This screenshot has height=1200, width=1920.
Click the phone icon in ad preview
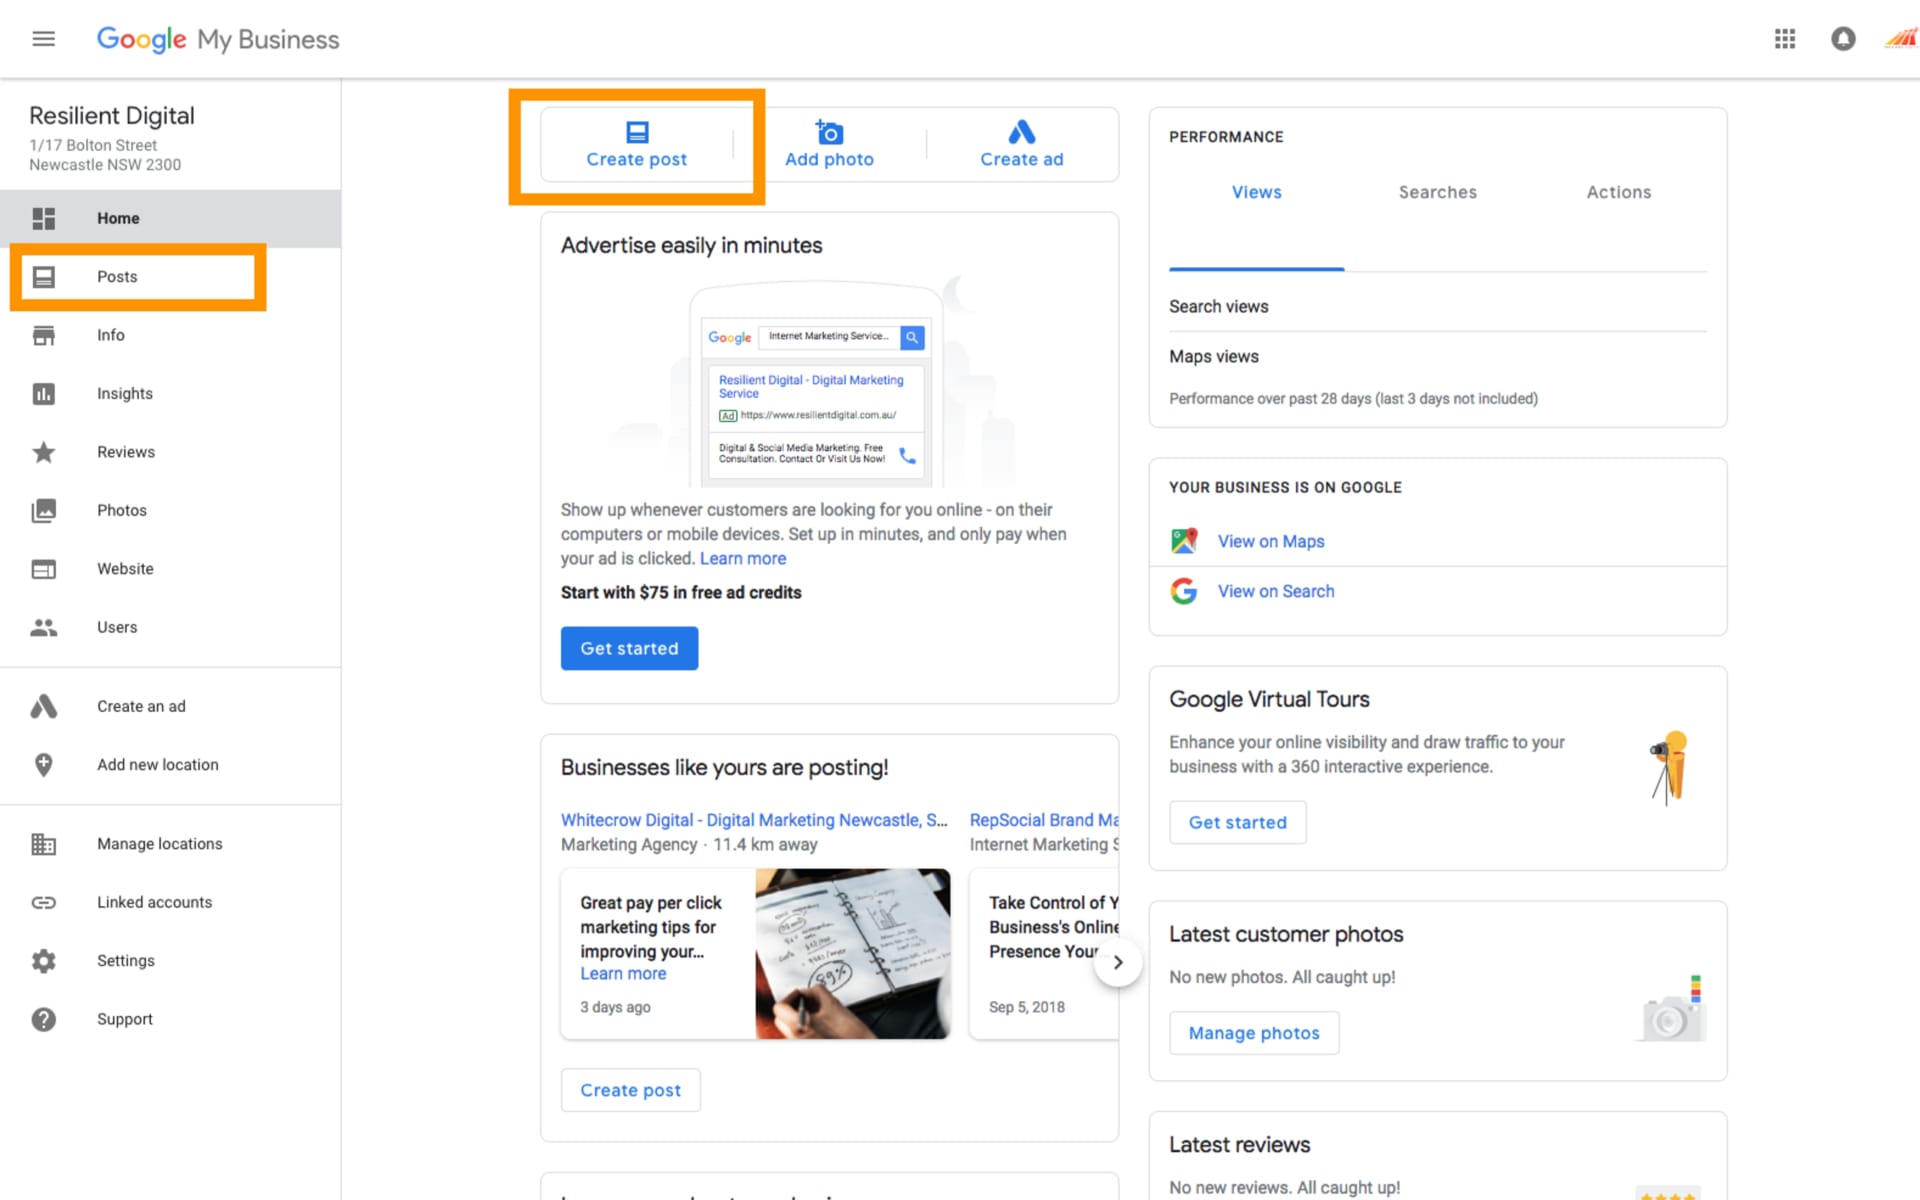click(907, 455)
